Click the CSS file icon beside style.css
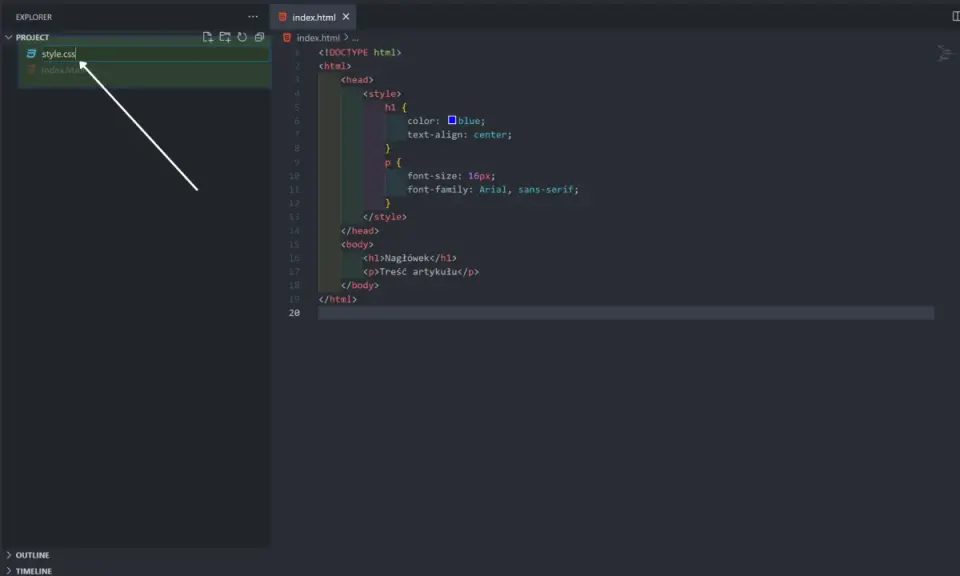Viewport: 960px width, 576px height. (x=31, y=54)
